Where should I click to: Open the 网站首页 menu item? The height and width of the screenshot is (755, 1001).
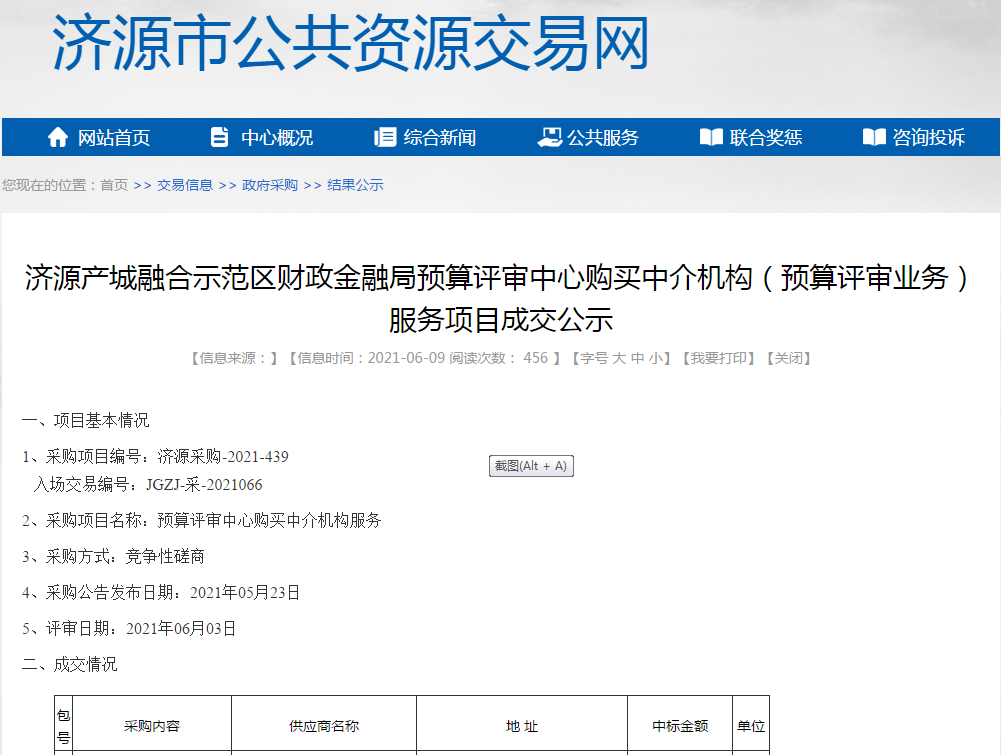(x=114, y=138)
